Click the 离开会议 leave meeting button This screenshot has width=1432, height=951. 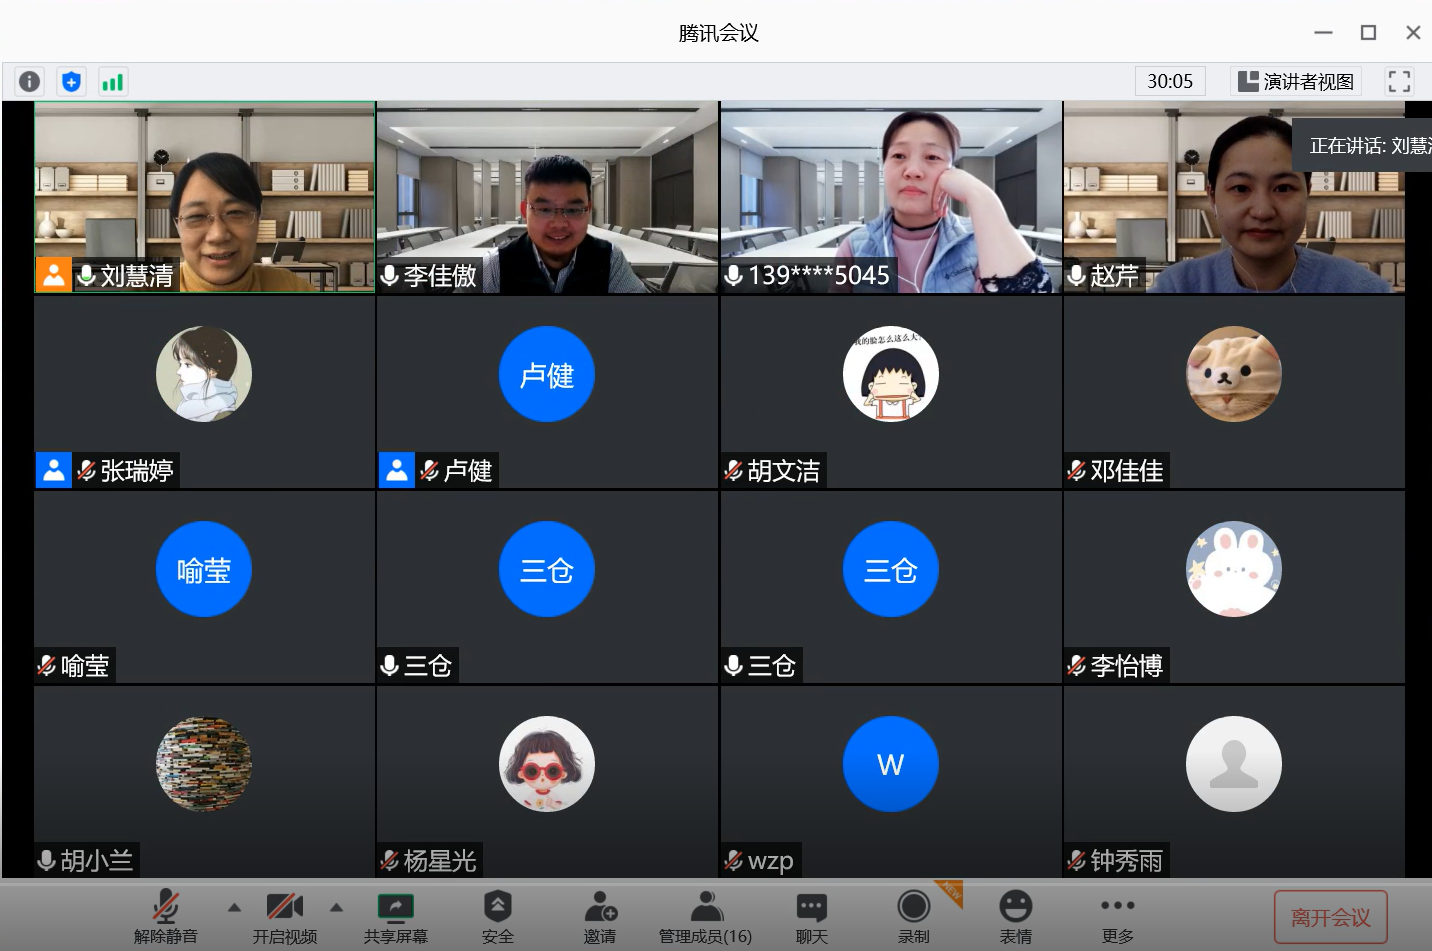coord(1330,917)
